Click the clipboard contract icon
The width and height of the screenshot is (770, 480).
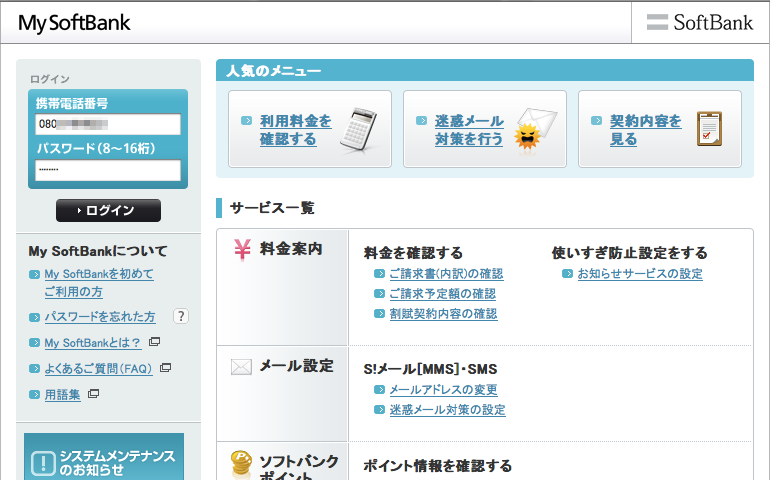[710, 129]
